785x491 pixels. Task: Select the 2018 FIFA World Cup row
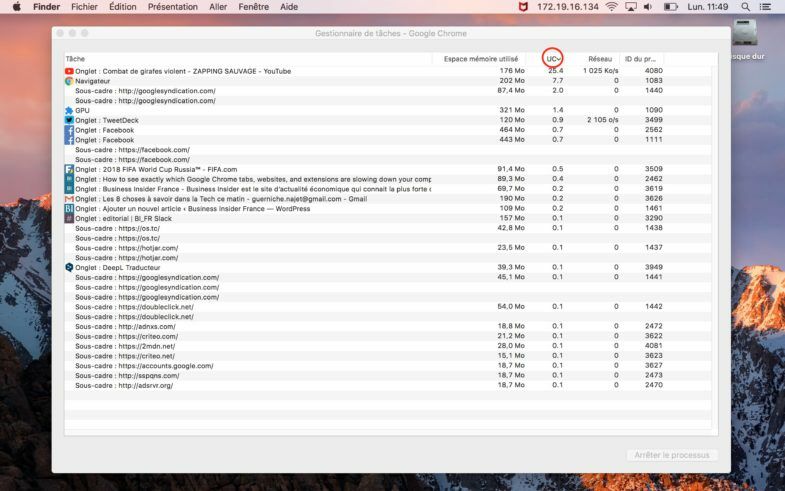388,169
